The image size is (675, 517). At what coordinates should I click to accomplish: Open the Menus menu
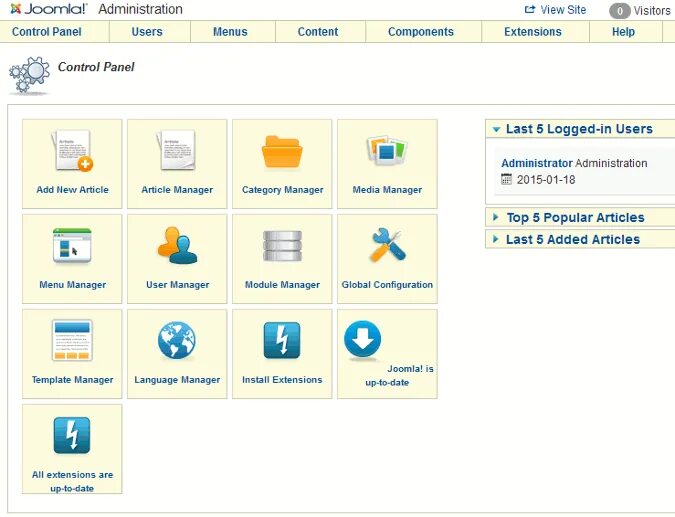tap(230, 32)
